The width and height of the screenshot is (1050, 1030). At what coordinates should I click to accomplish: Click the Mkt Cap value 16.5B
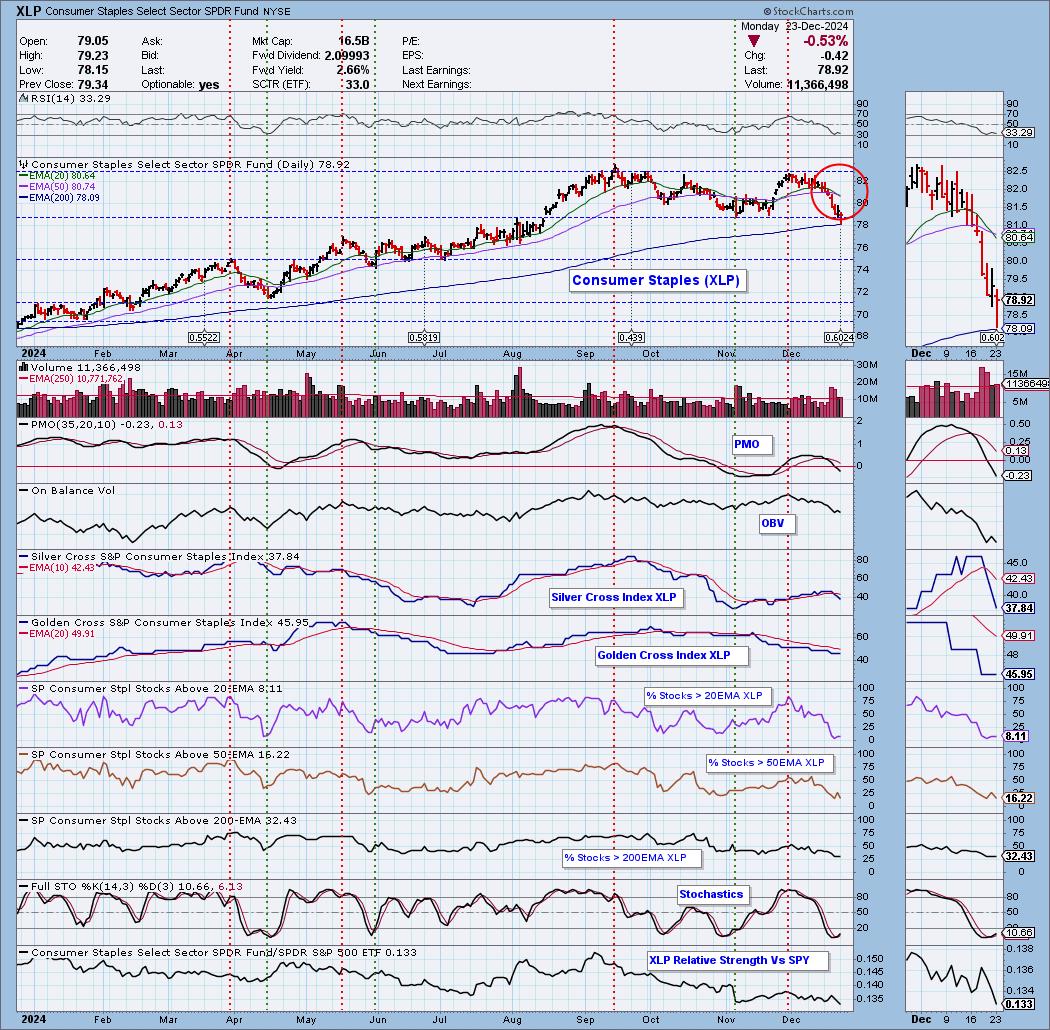point(353,42)
